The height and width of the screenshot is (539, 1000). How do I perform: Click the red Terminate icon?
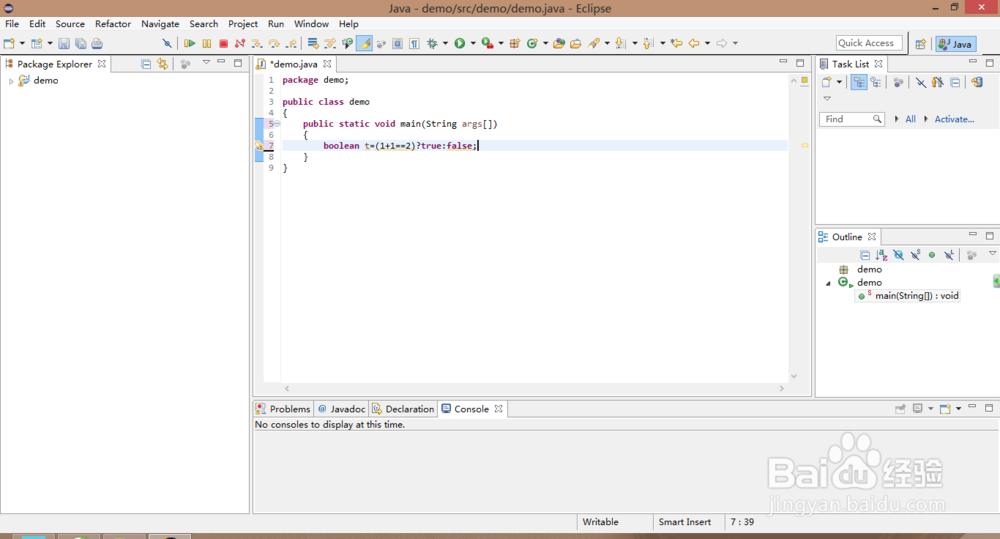pos(223,43)
